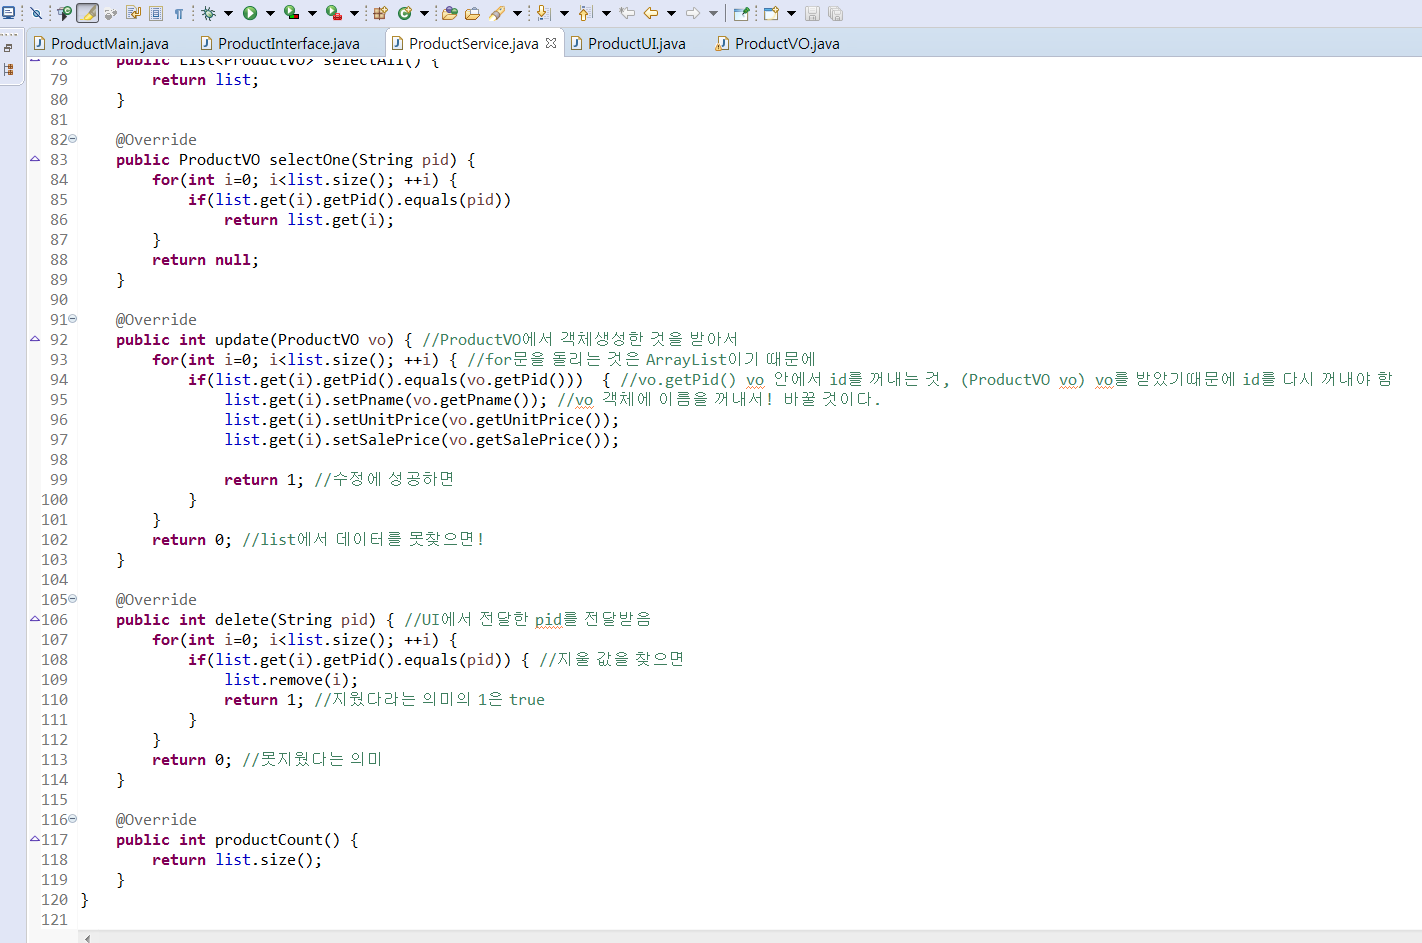The image size is (1422, 943).
Task: Collapse fold toggle at line 82
Action: [72, 139]
